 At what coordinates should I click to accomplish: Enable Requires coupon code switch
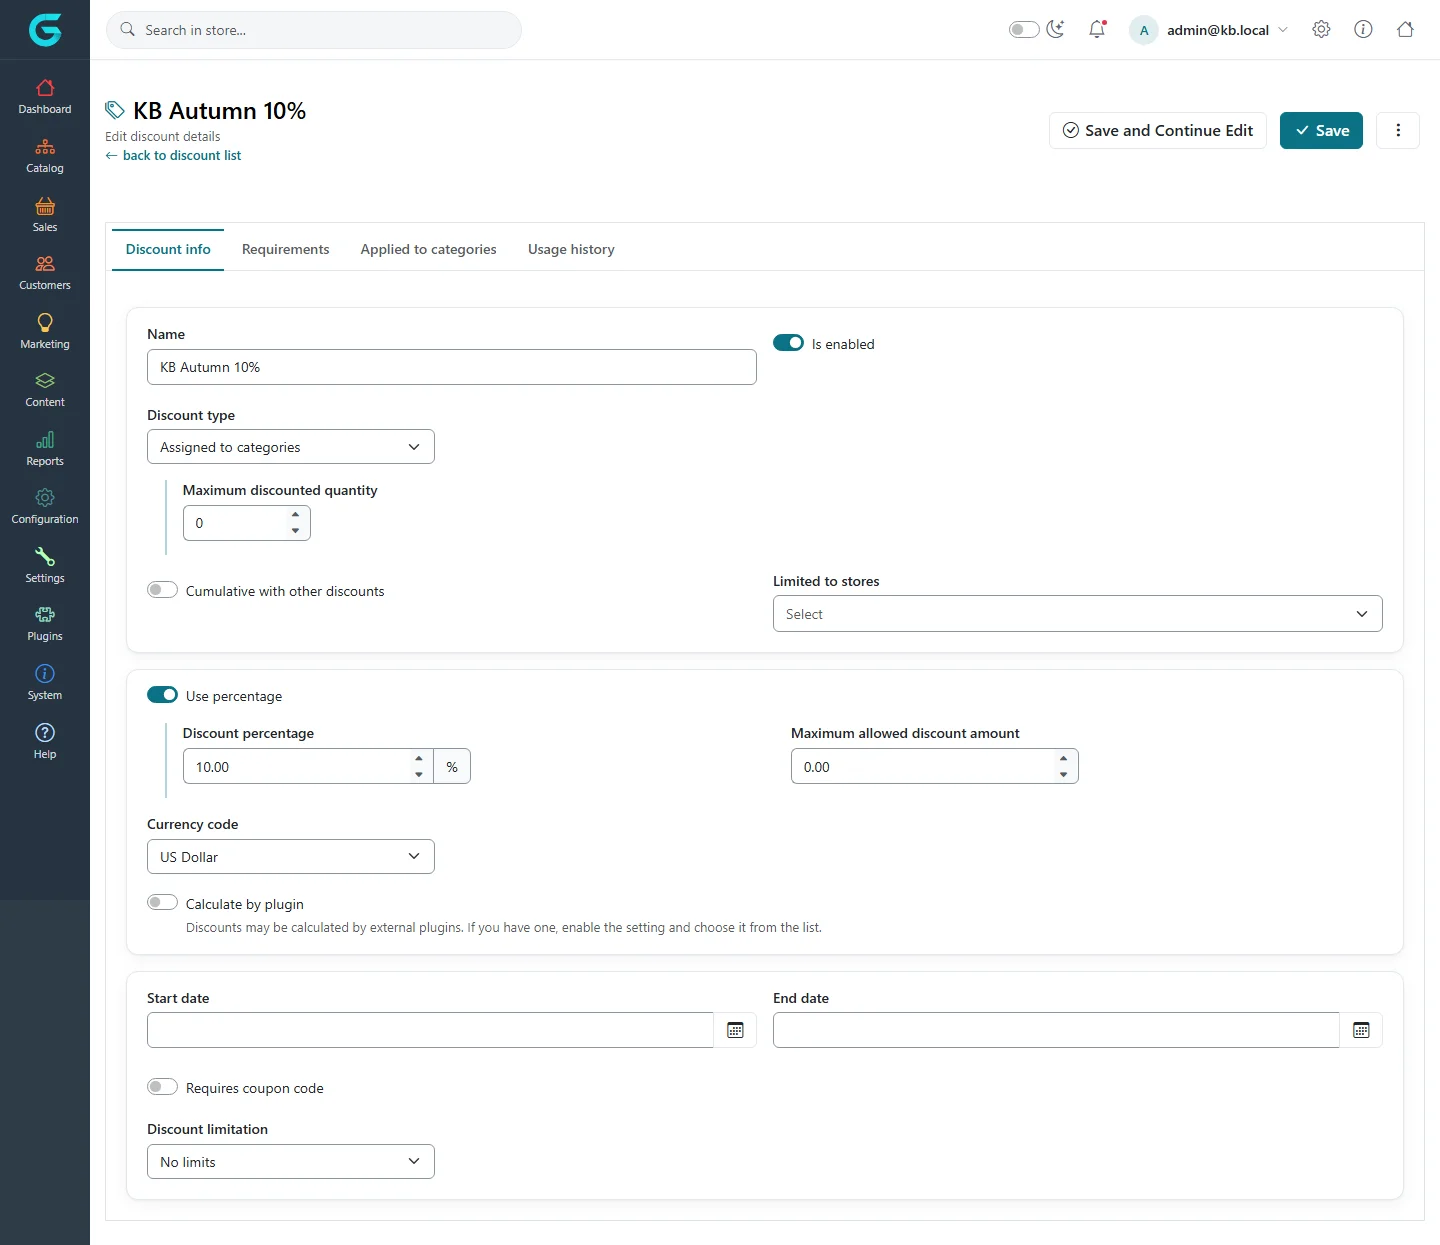[162, 1087]
